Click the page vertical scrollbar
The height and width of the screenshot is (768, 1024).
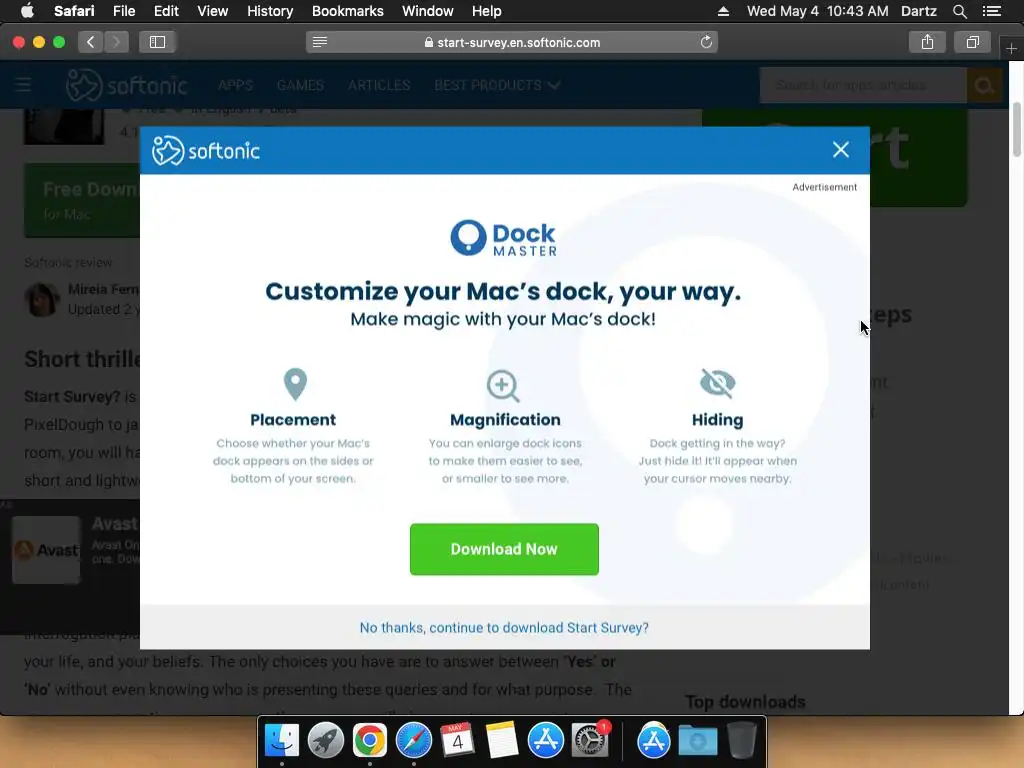pos(1016,130)
